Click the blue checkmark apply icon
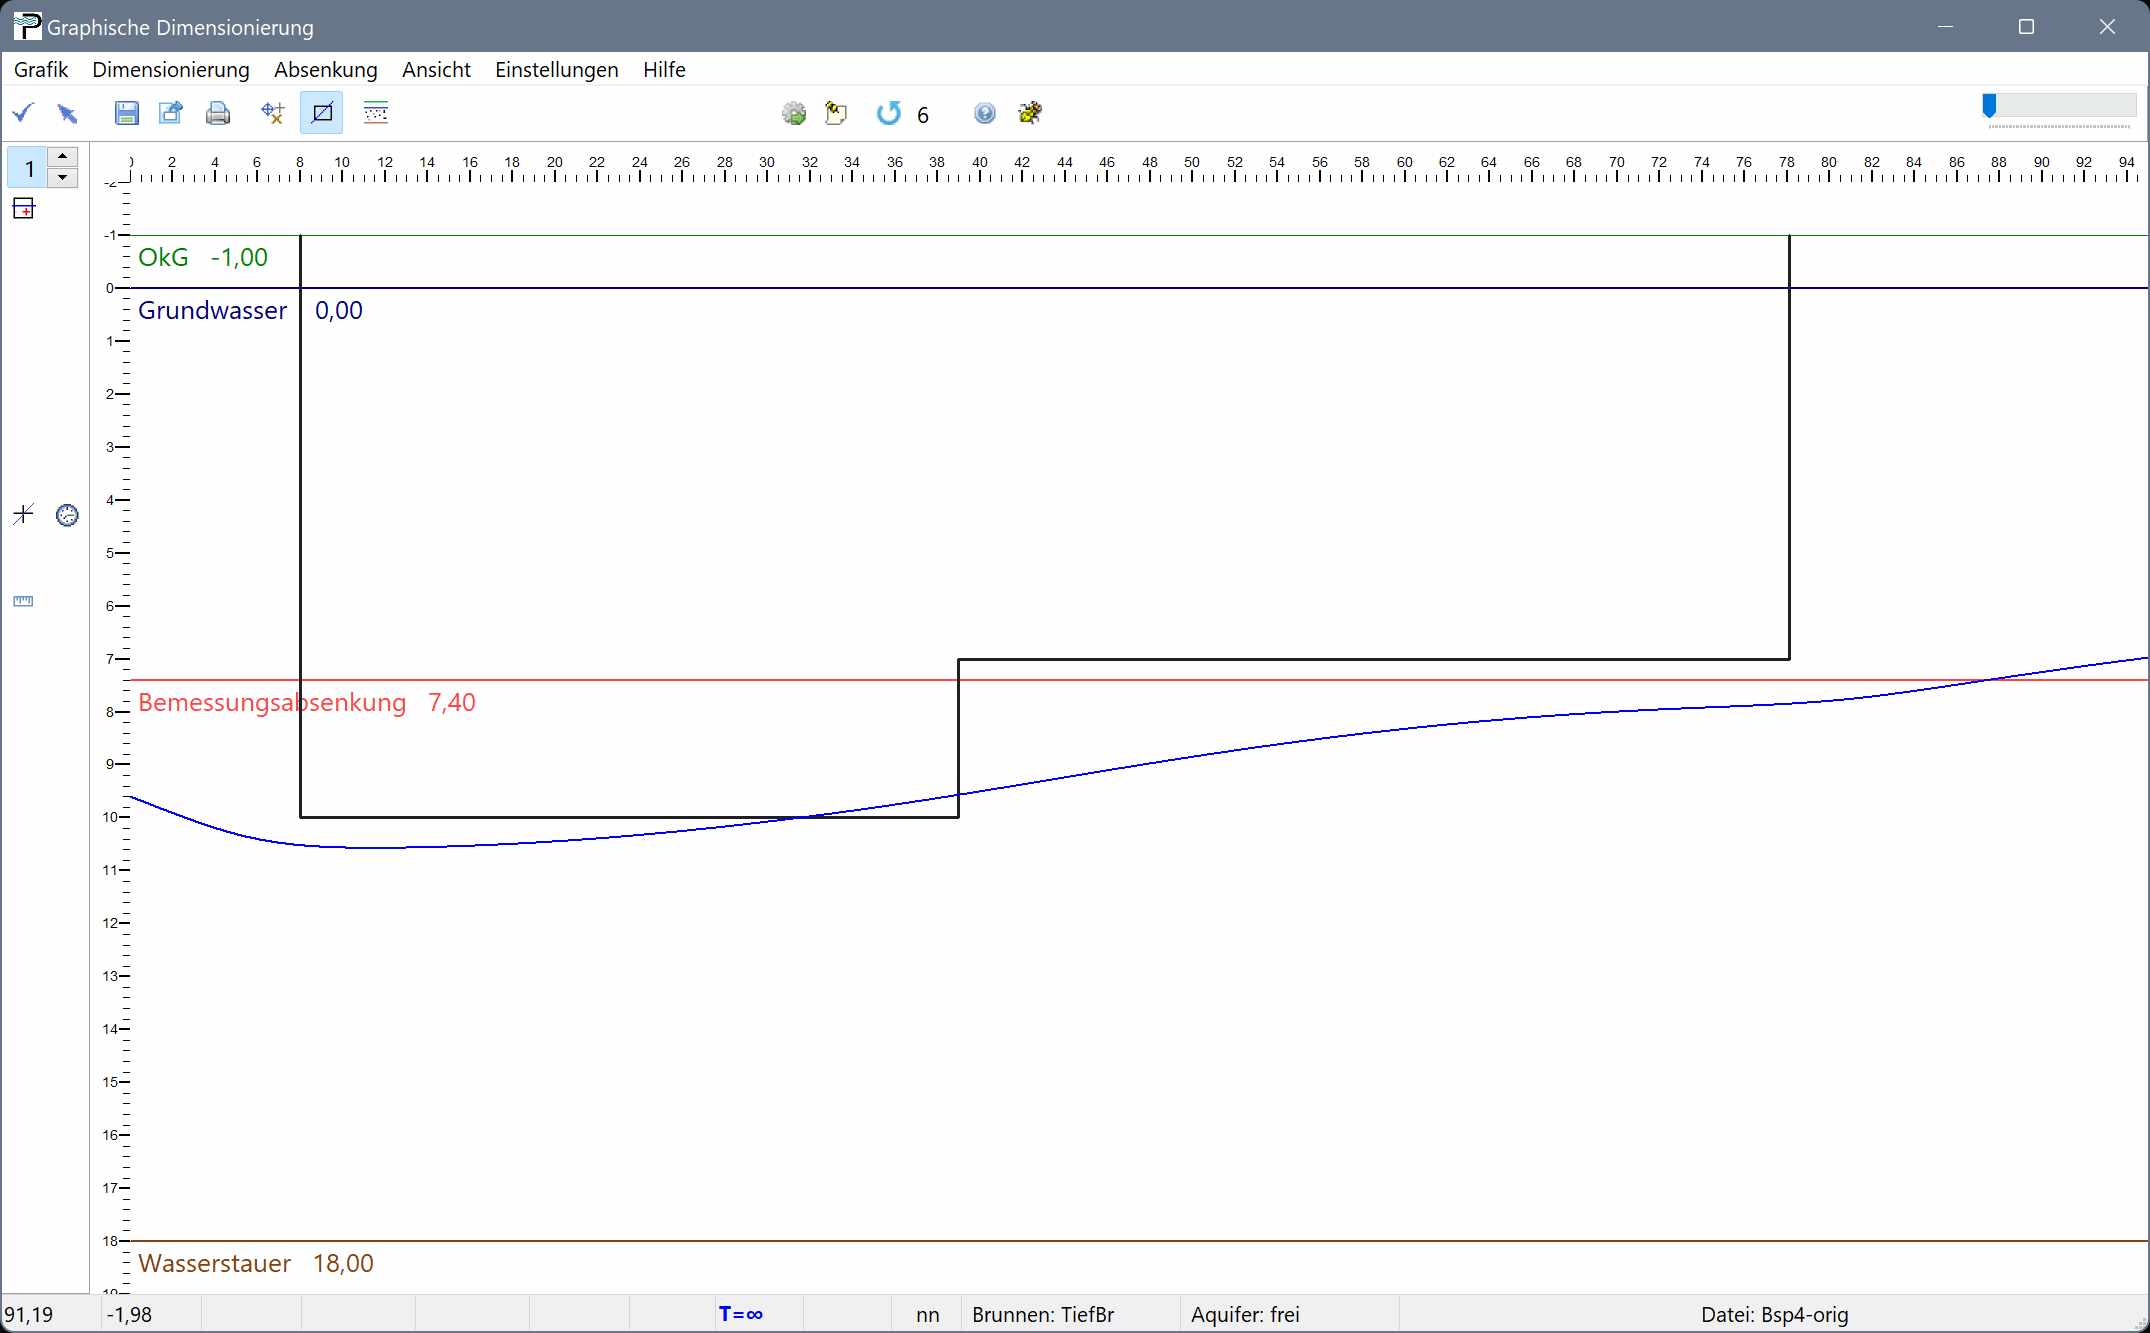Image resolution: width=2150 pixels, height=1333 pixels. click(x=23, y=113)
